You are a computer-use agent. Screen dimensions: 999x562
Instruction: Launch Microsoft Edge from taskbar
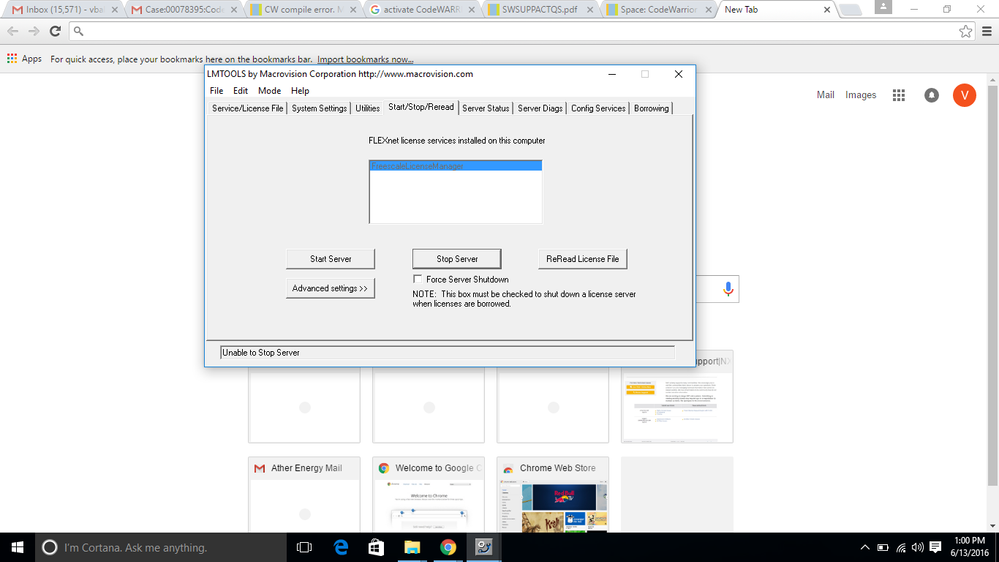coord(341,547)
